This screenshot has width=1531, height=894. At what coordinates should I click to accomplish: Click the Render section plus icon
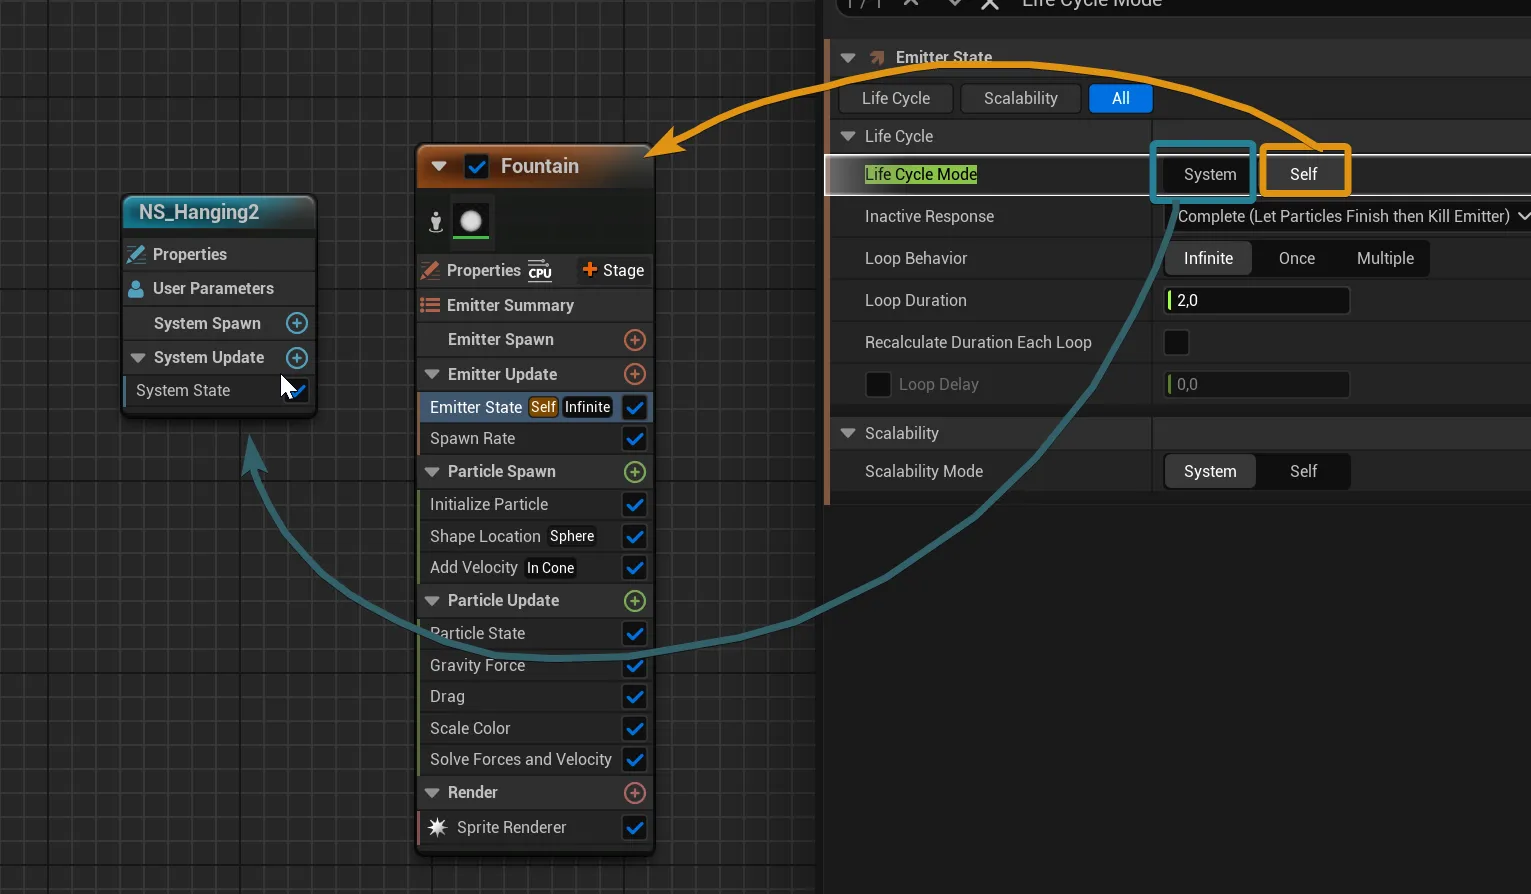click(x=634, y=793)
